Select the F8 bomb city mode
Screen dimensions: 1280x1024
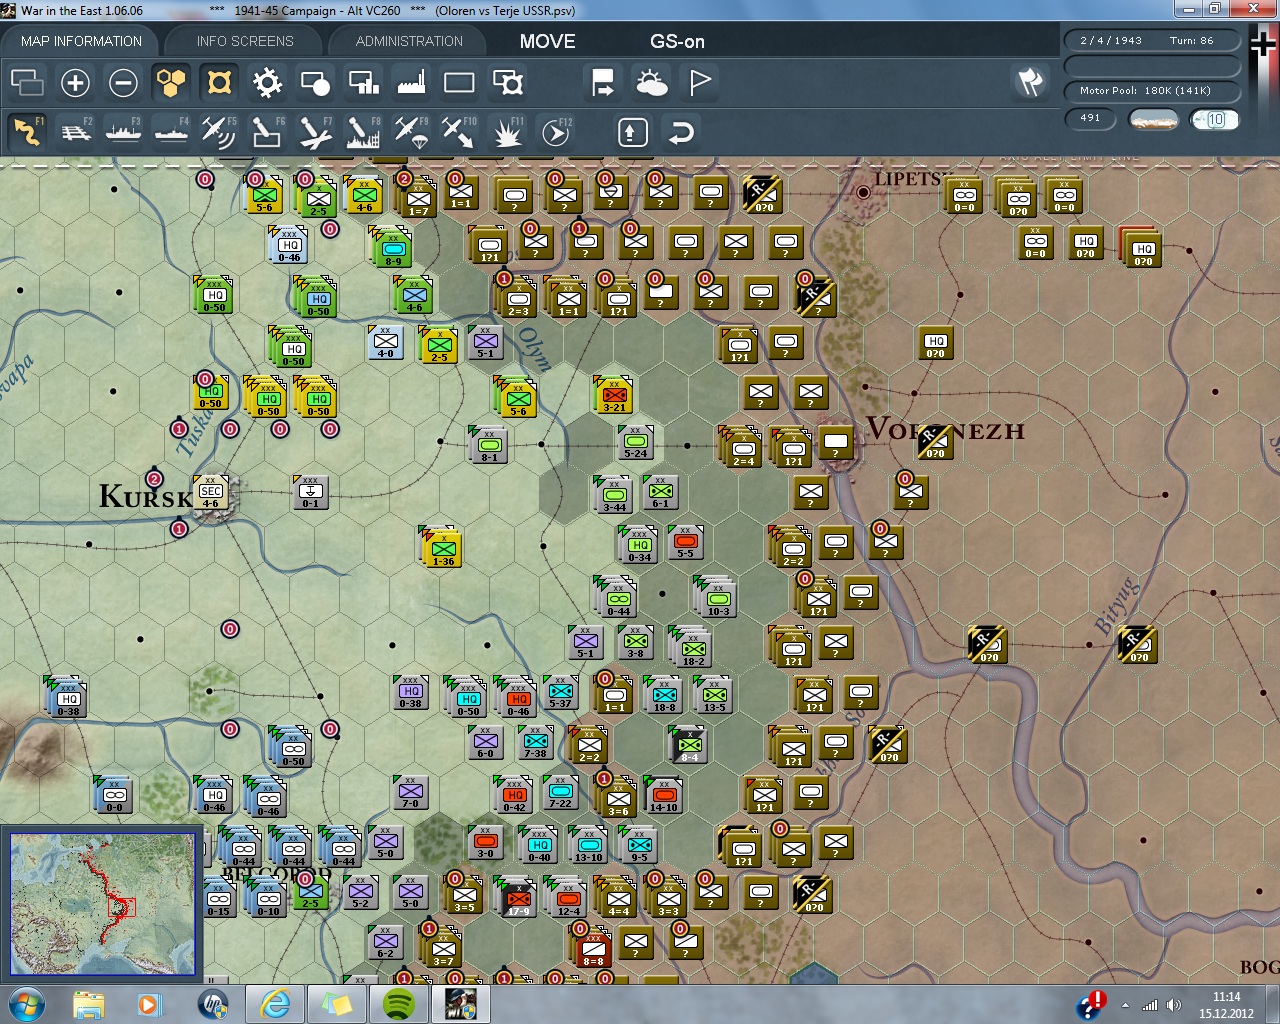tap(363, 132)
